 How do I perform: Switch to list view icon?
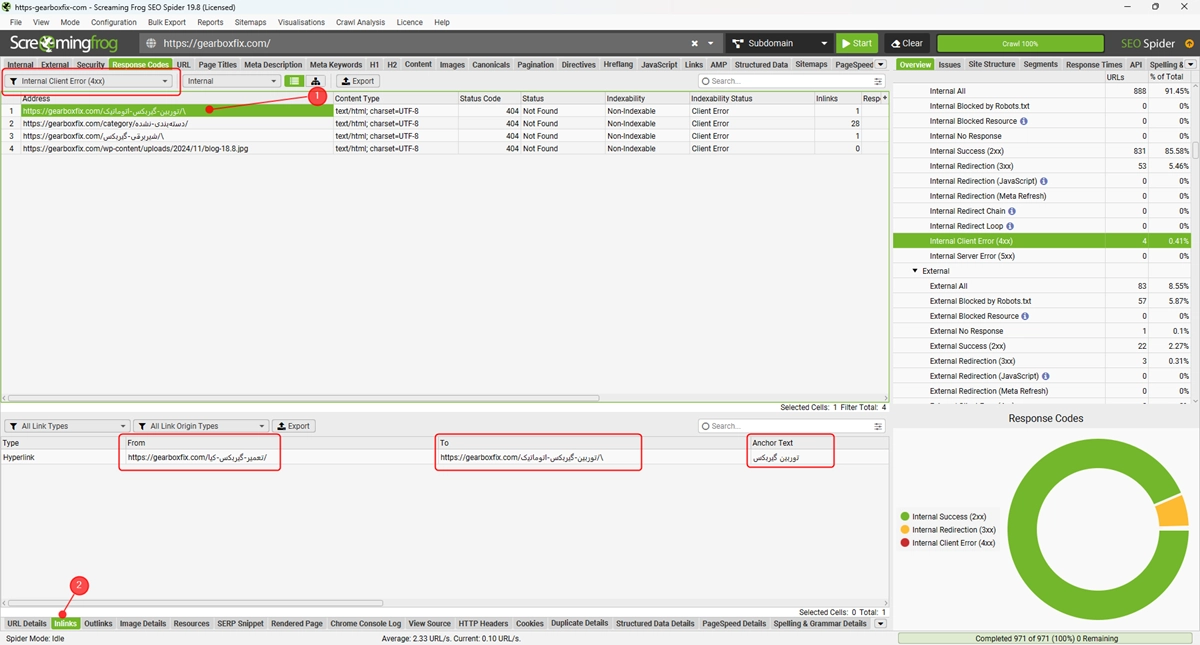click(x=294, y=81)
